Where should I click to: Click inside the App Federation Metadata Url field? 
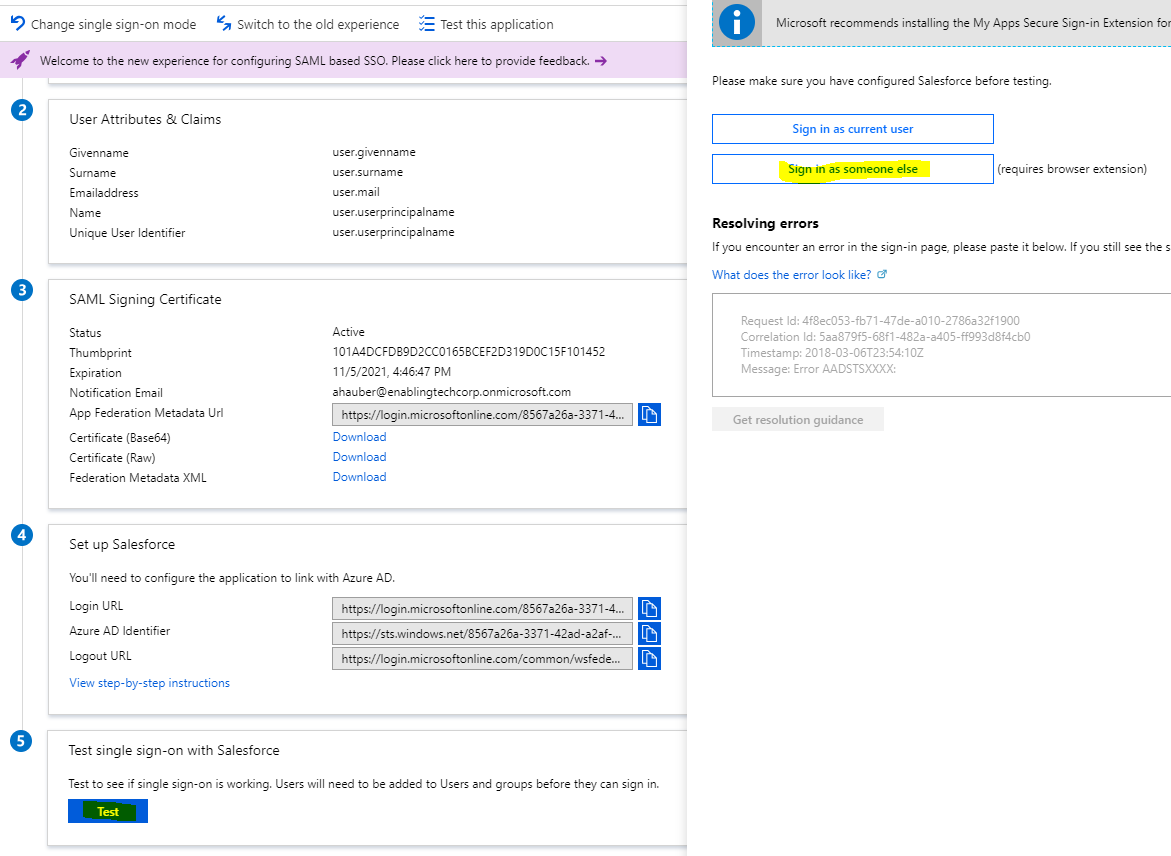pos(482,415)
